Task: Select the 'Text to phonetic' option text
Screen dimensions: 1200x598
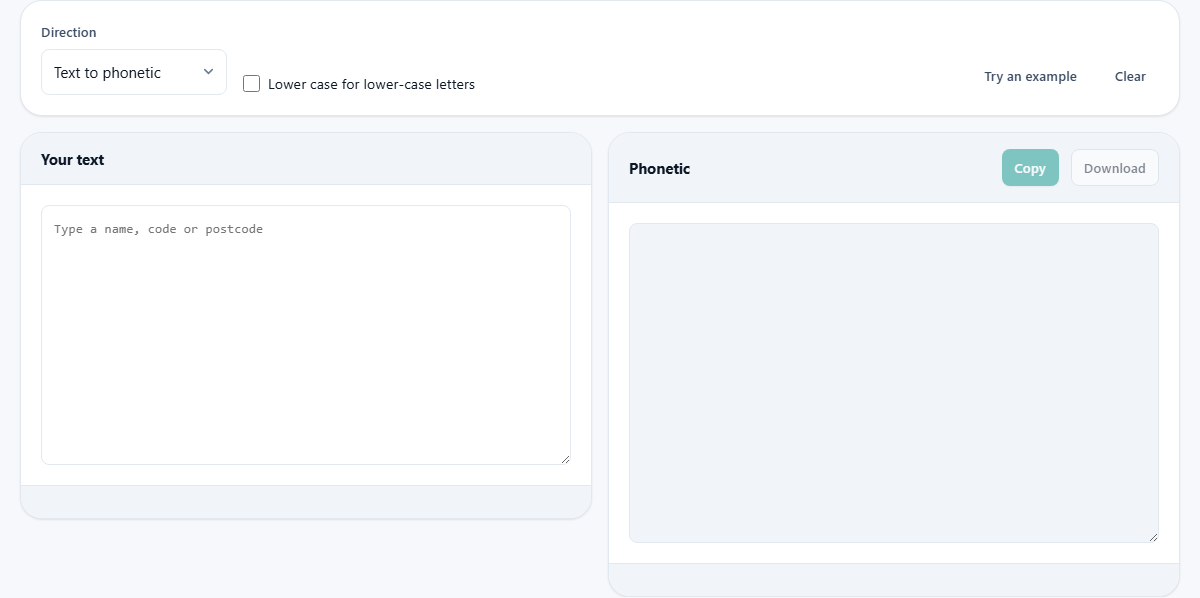Action: (107, 73)
